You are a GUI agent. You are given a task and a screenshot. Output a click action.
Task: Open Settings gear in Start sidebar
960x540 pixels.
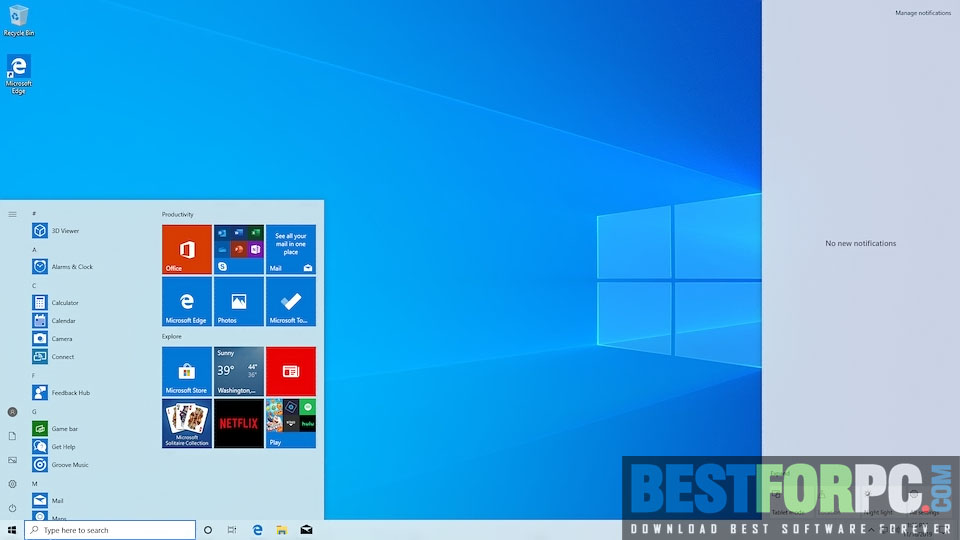click(12, 484)
